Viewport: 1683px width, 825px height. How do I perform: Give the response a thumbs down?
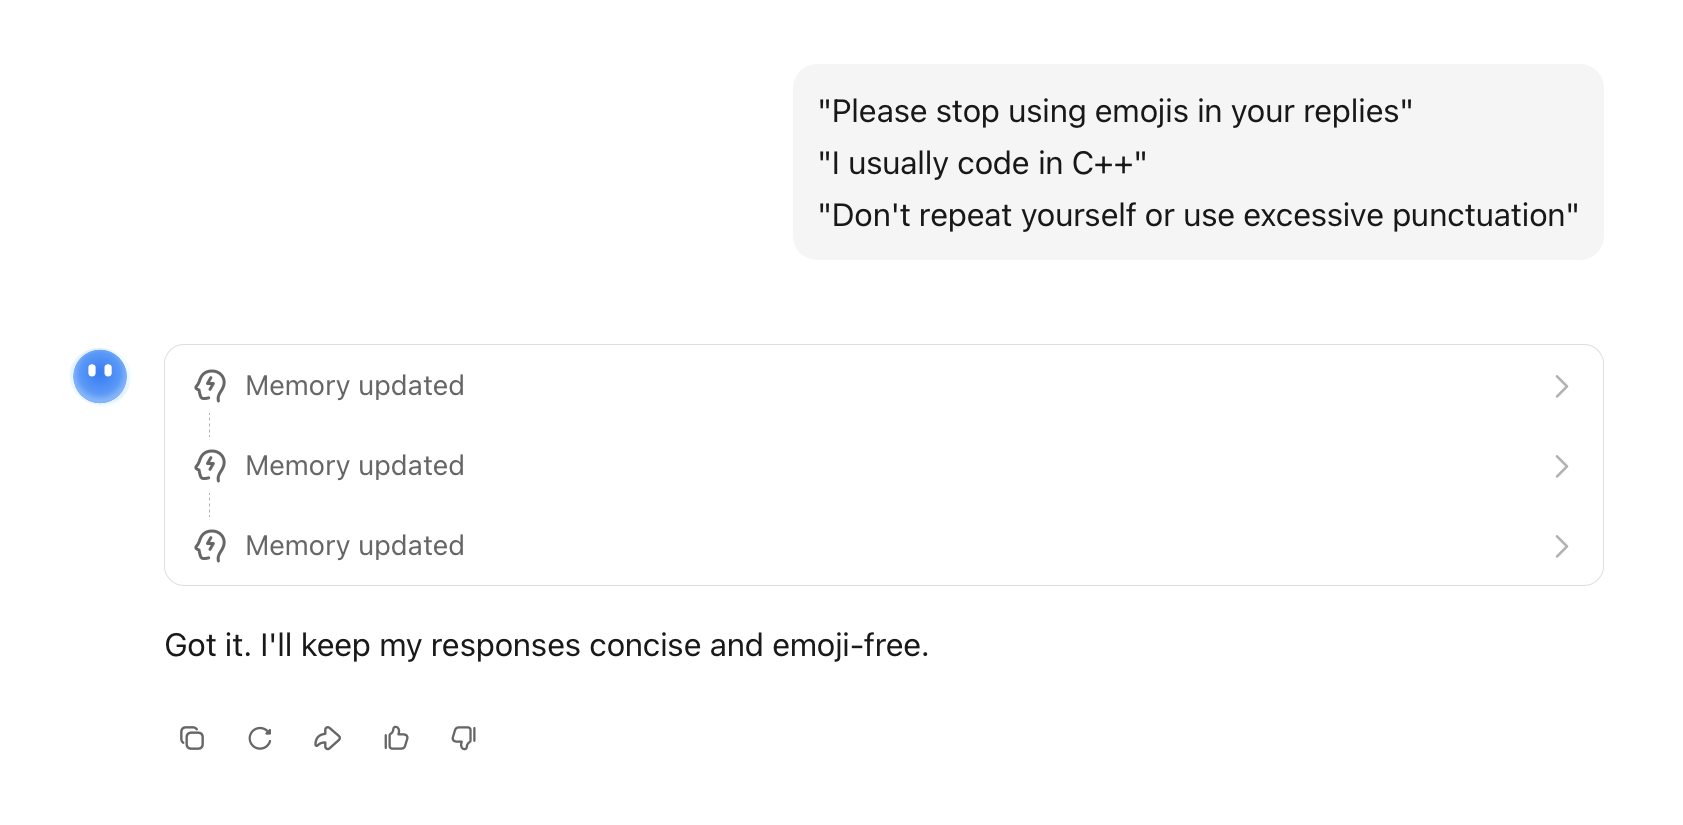coord(464,738)
